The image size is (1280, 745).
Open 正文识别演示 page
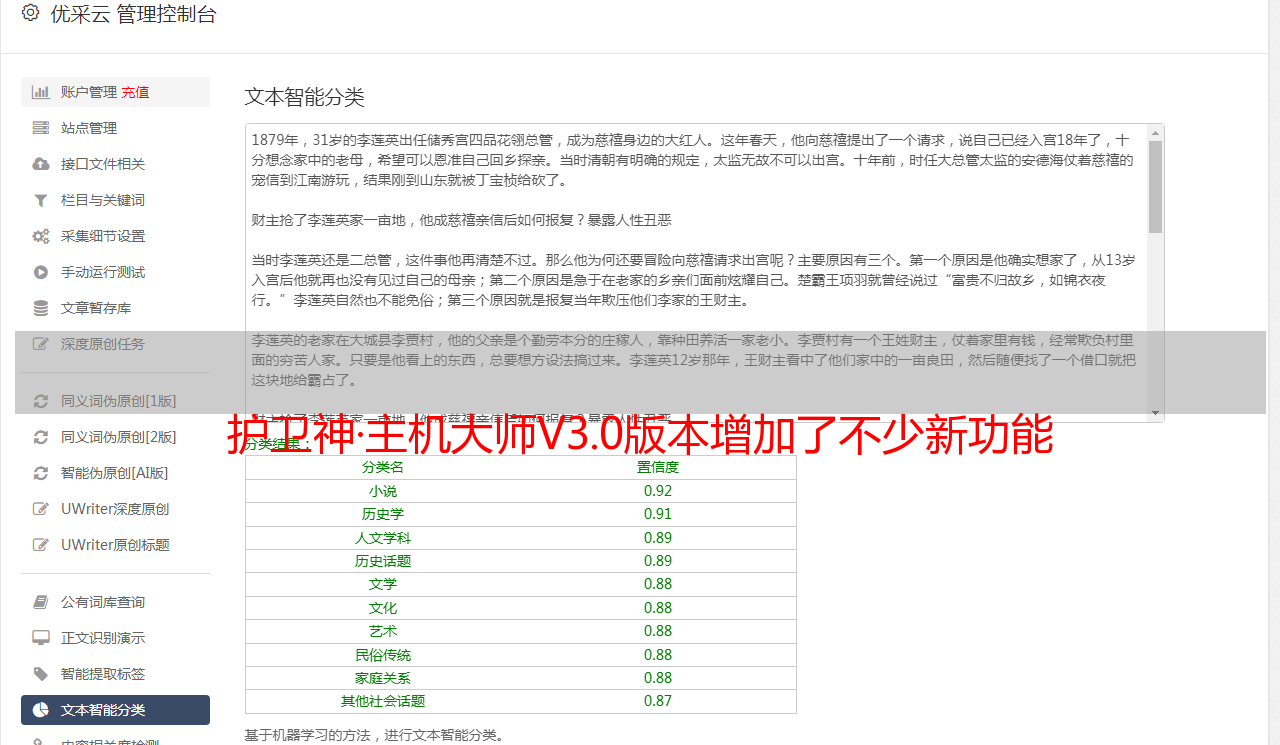[115, 638]
